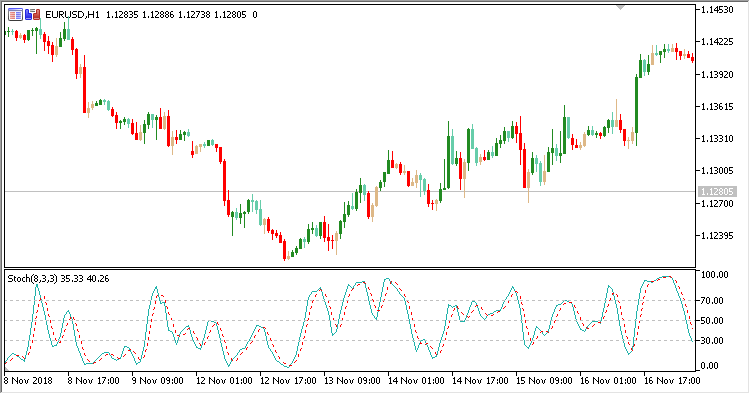Open the Depth of Market table icon
750x394 pixels.
[x=15, y=15]
